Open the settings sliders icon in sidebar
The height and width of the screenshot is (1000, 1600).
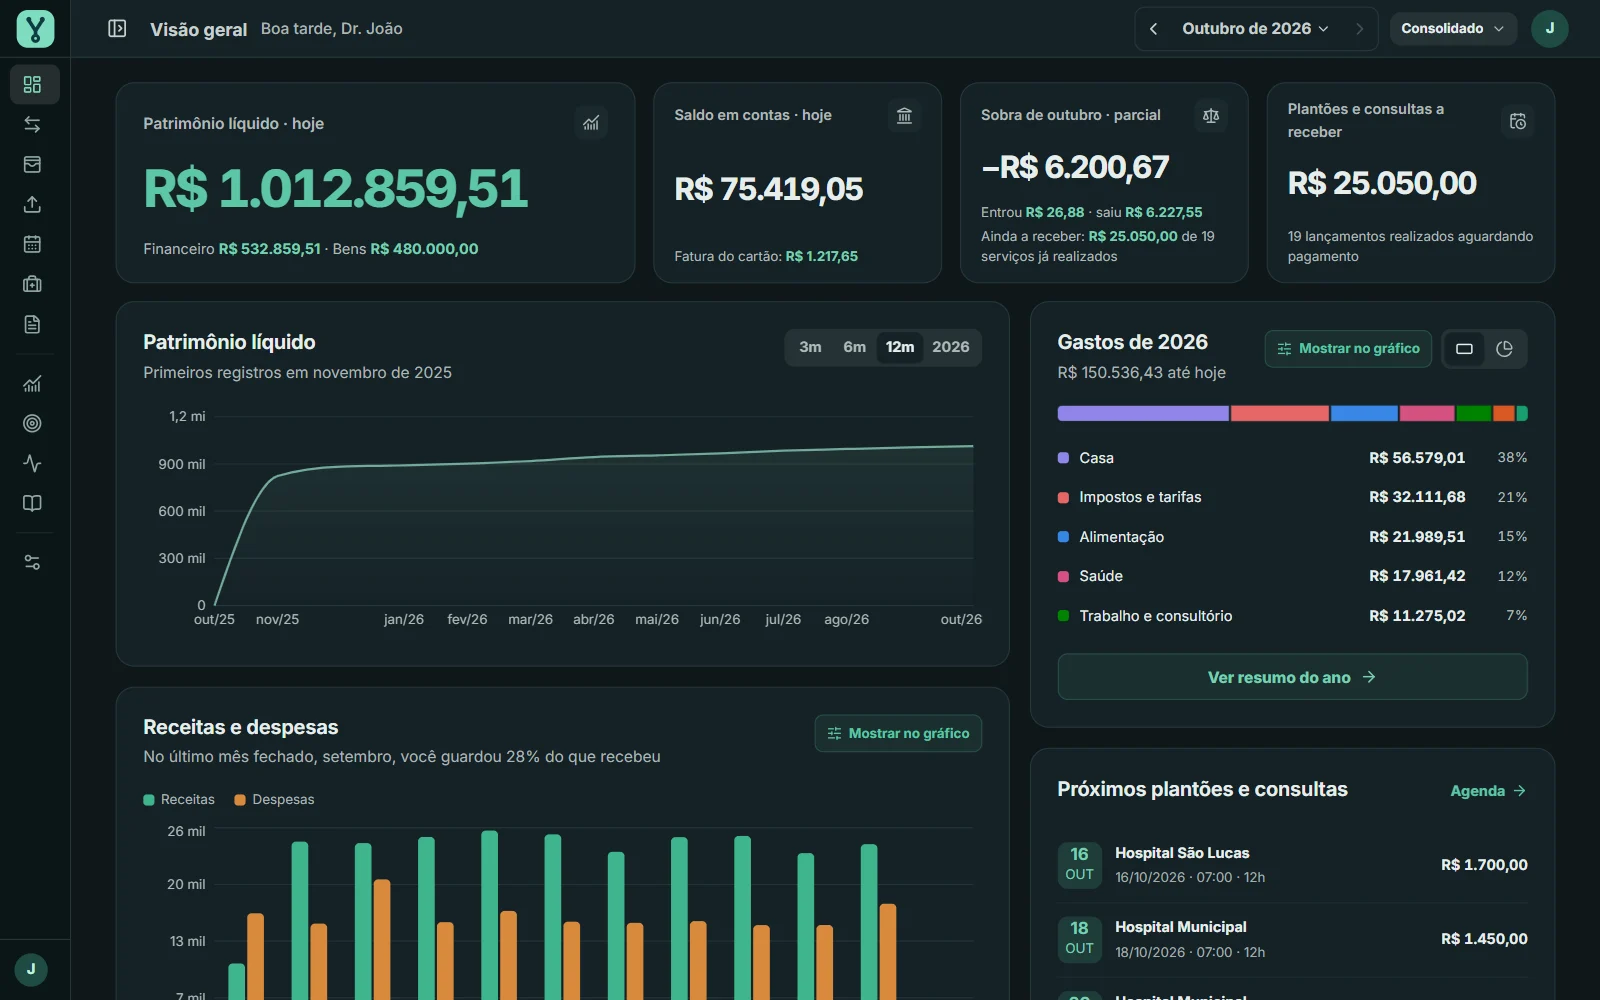click(33, 563)
